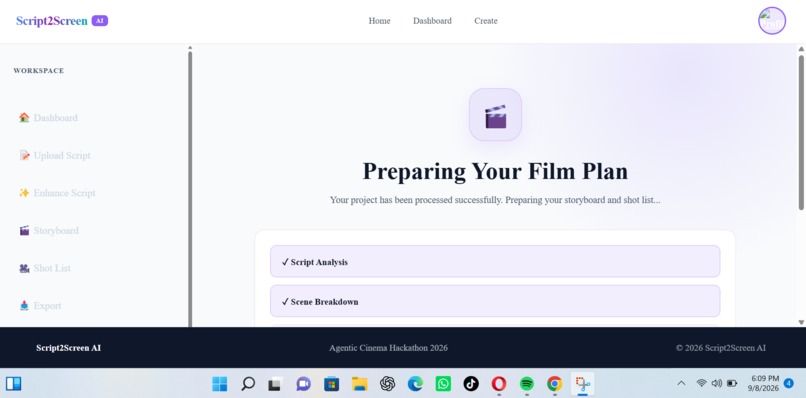
Task: Click the main page scrollbar thumb
Action: 801,132
